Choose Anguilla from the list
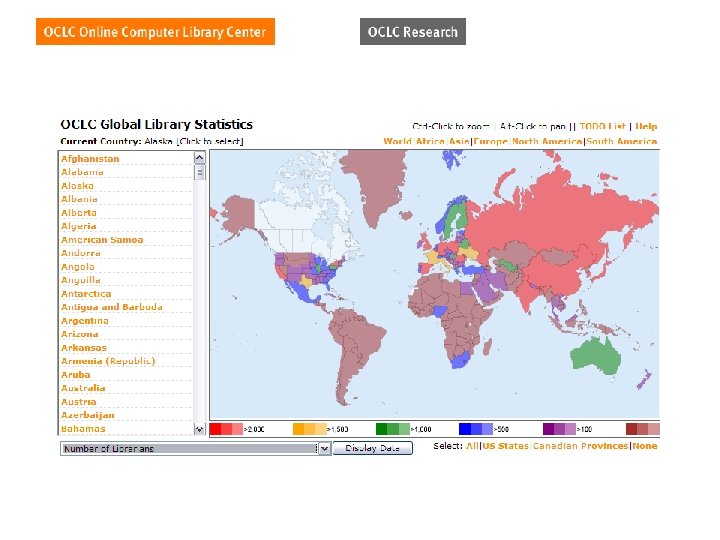The image size is (720, 540). pyautogui.click(x=80, y=280)
